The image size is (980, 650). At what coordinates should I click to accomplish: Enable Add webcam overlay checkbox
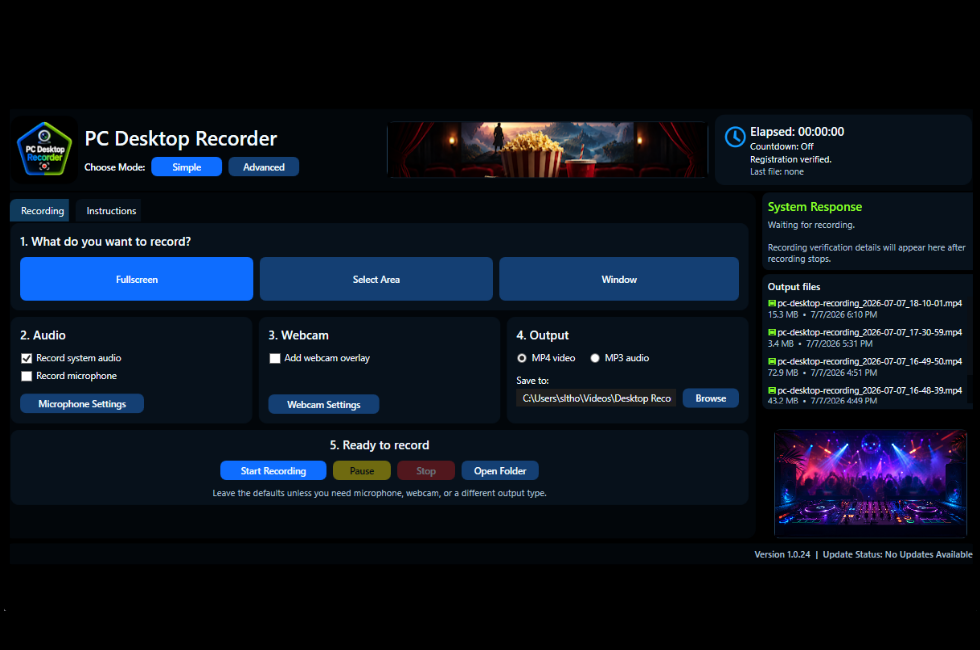pyautogui.click(x=274, y=358)
